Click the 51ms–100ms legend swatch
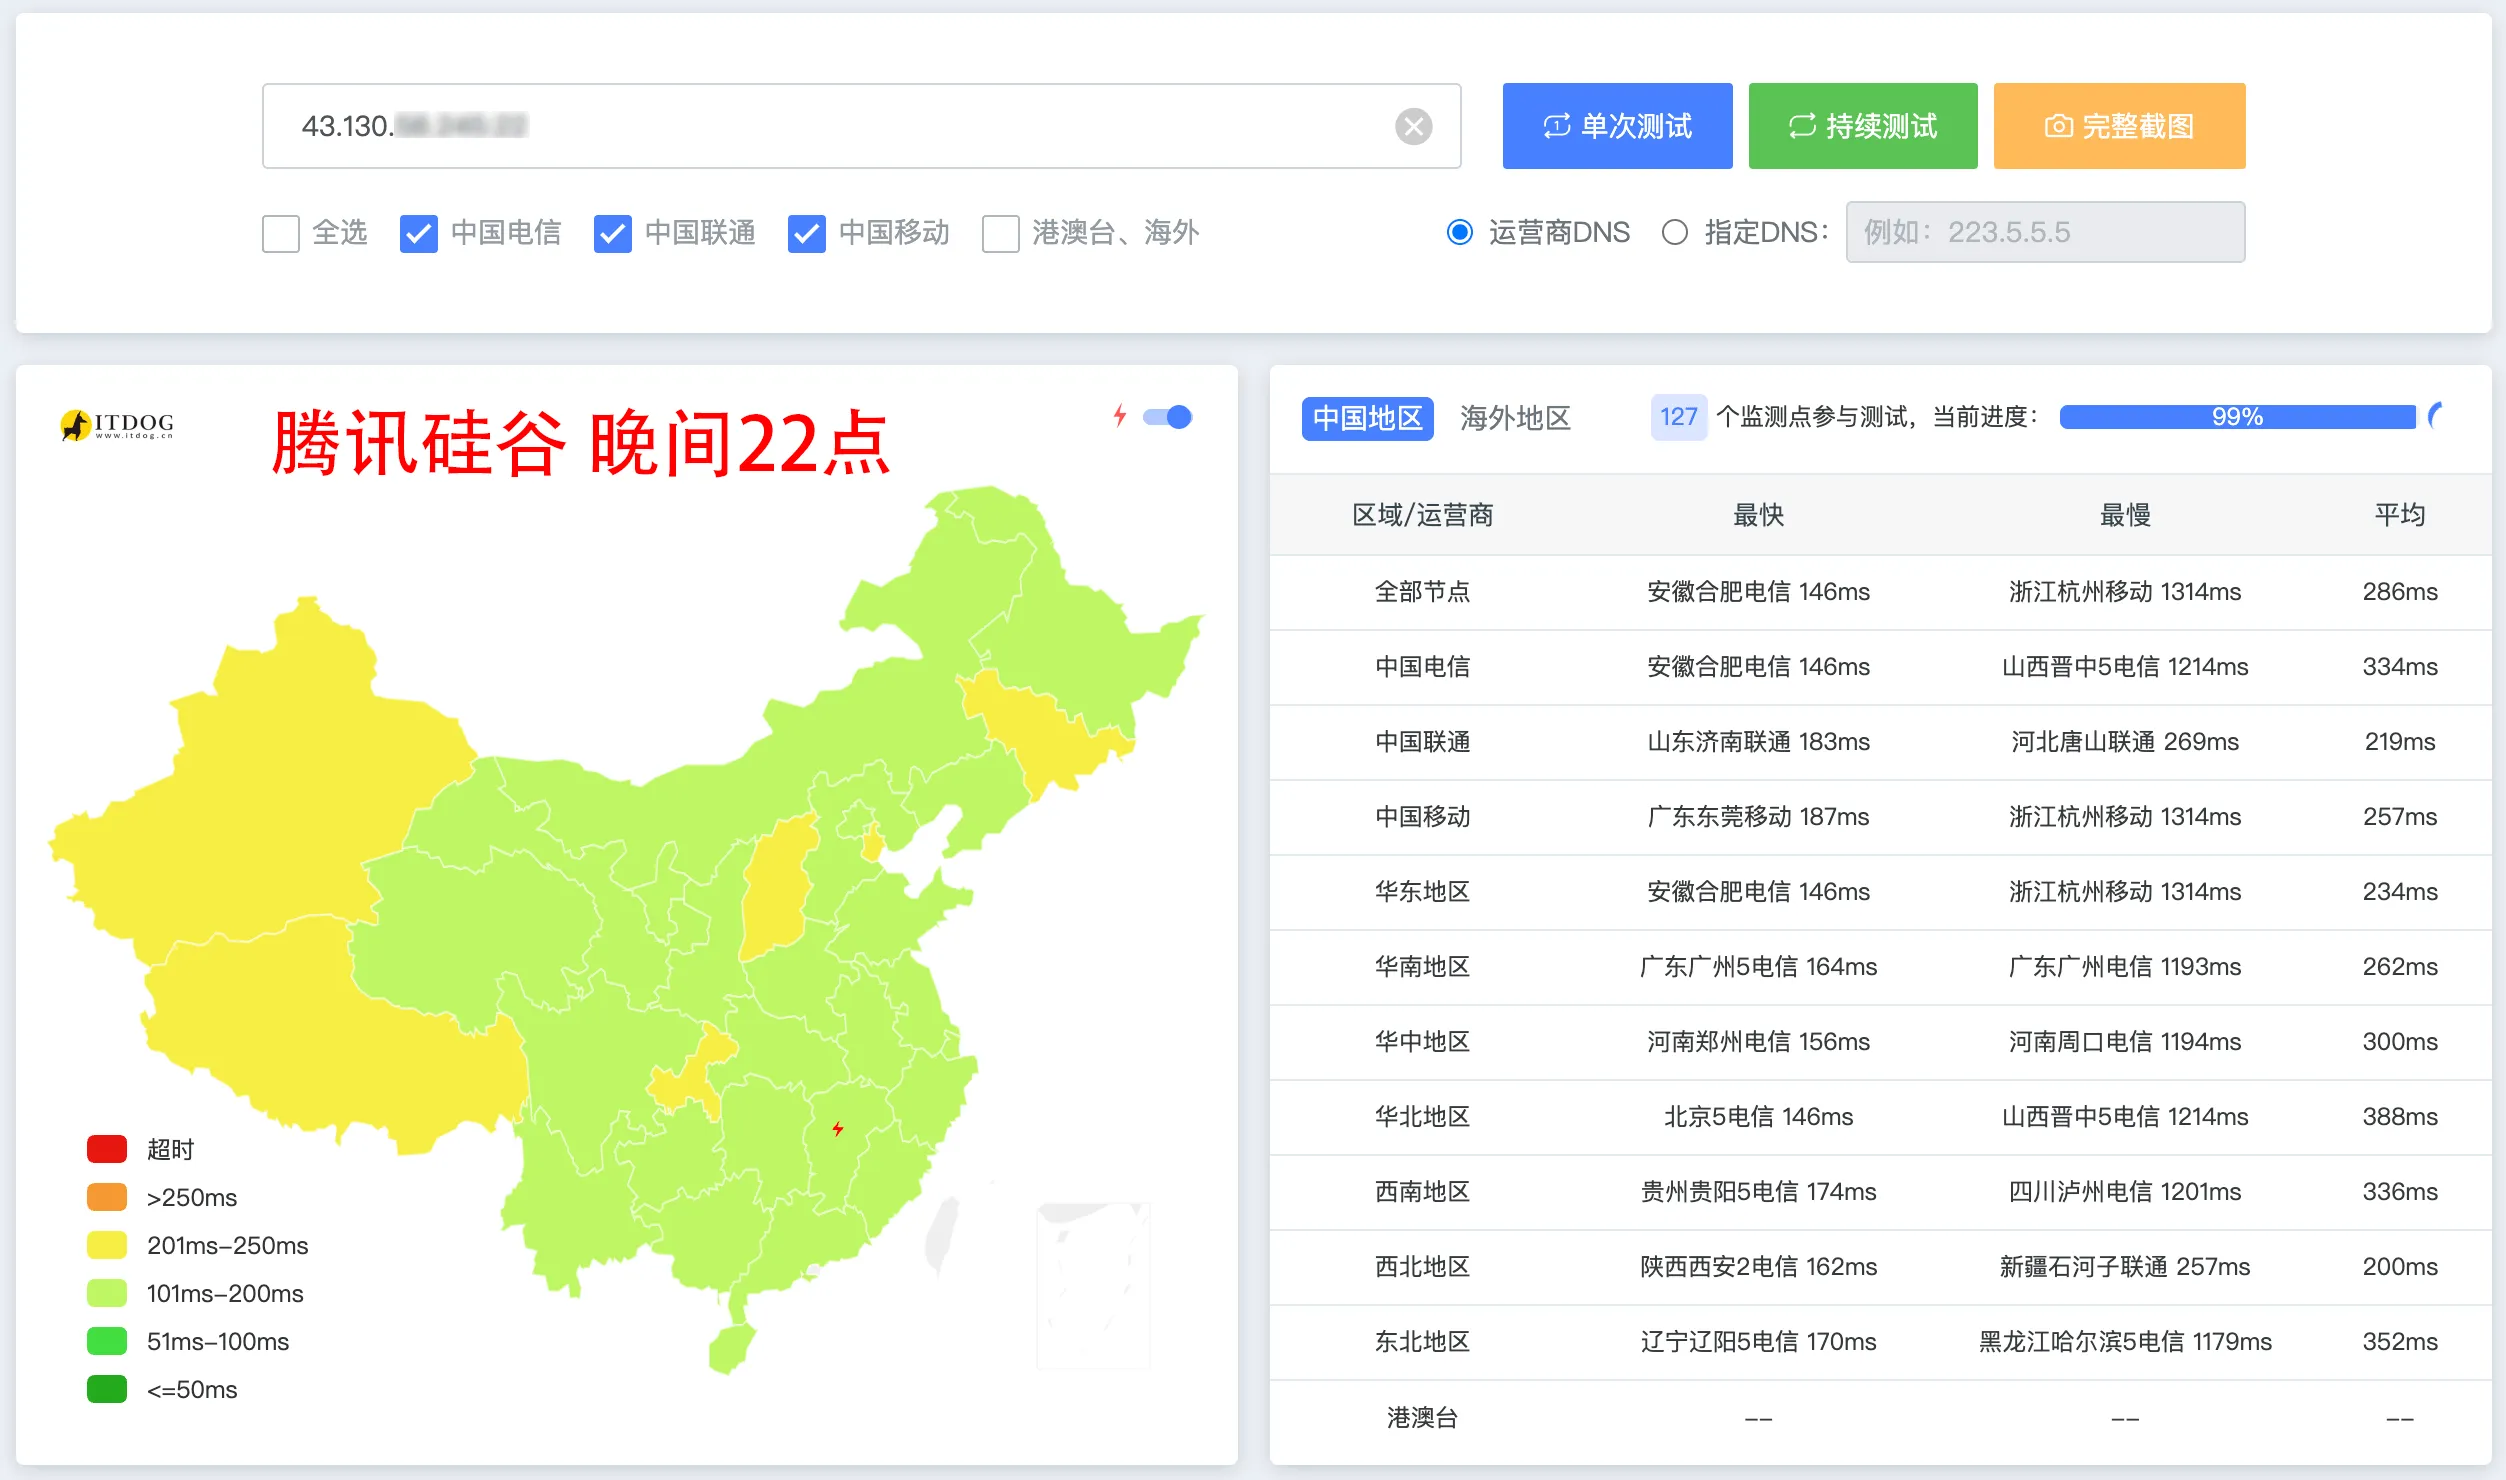The image size is (2506, 1480). point(107,1341)
